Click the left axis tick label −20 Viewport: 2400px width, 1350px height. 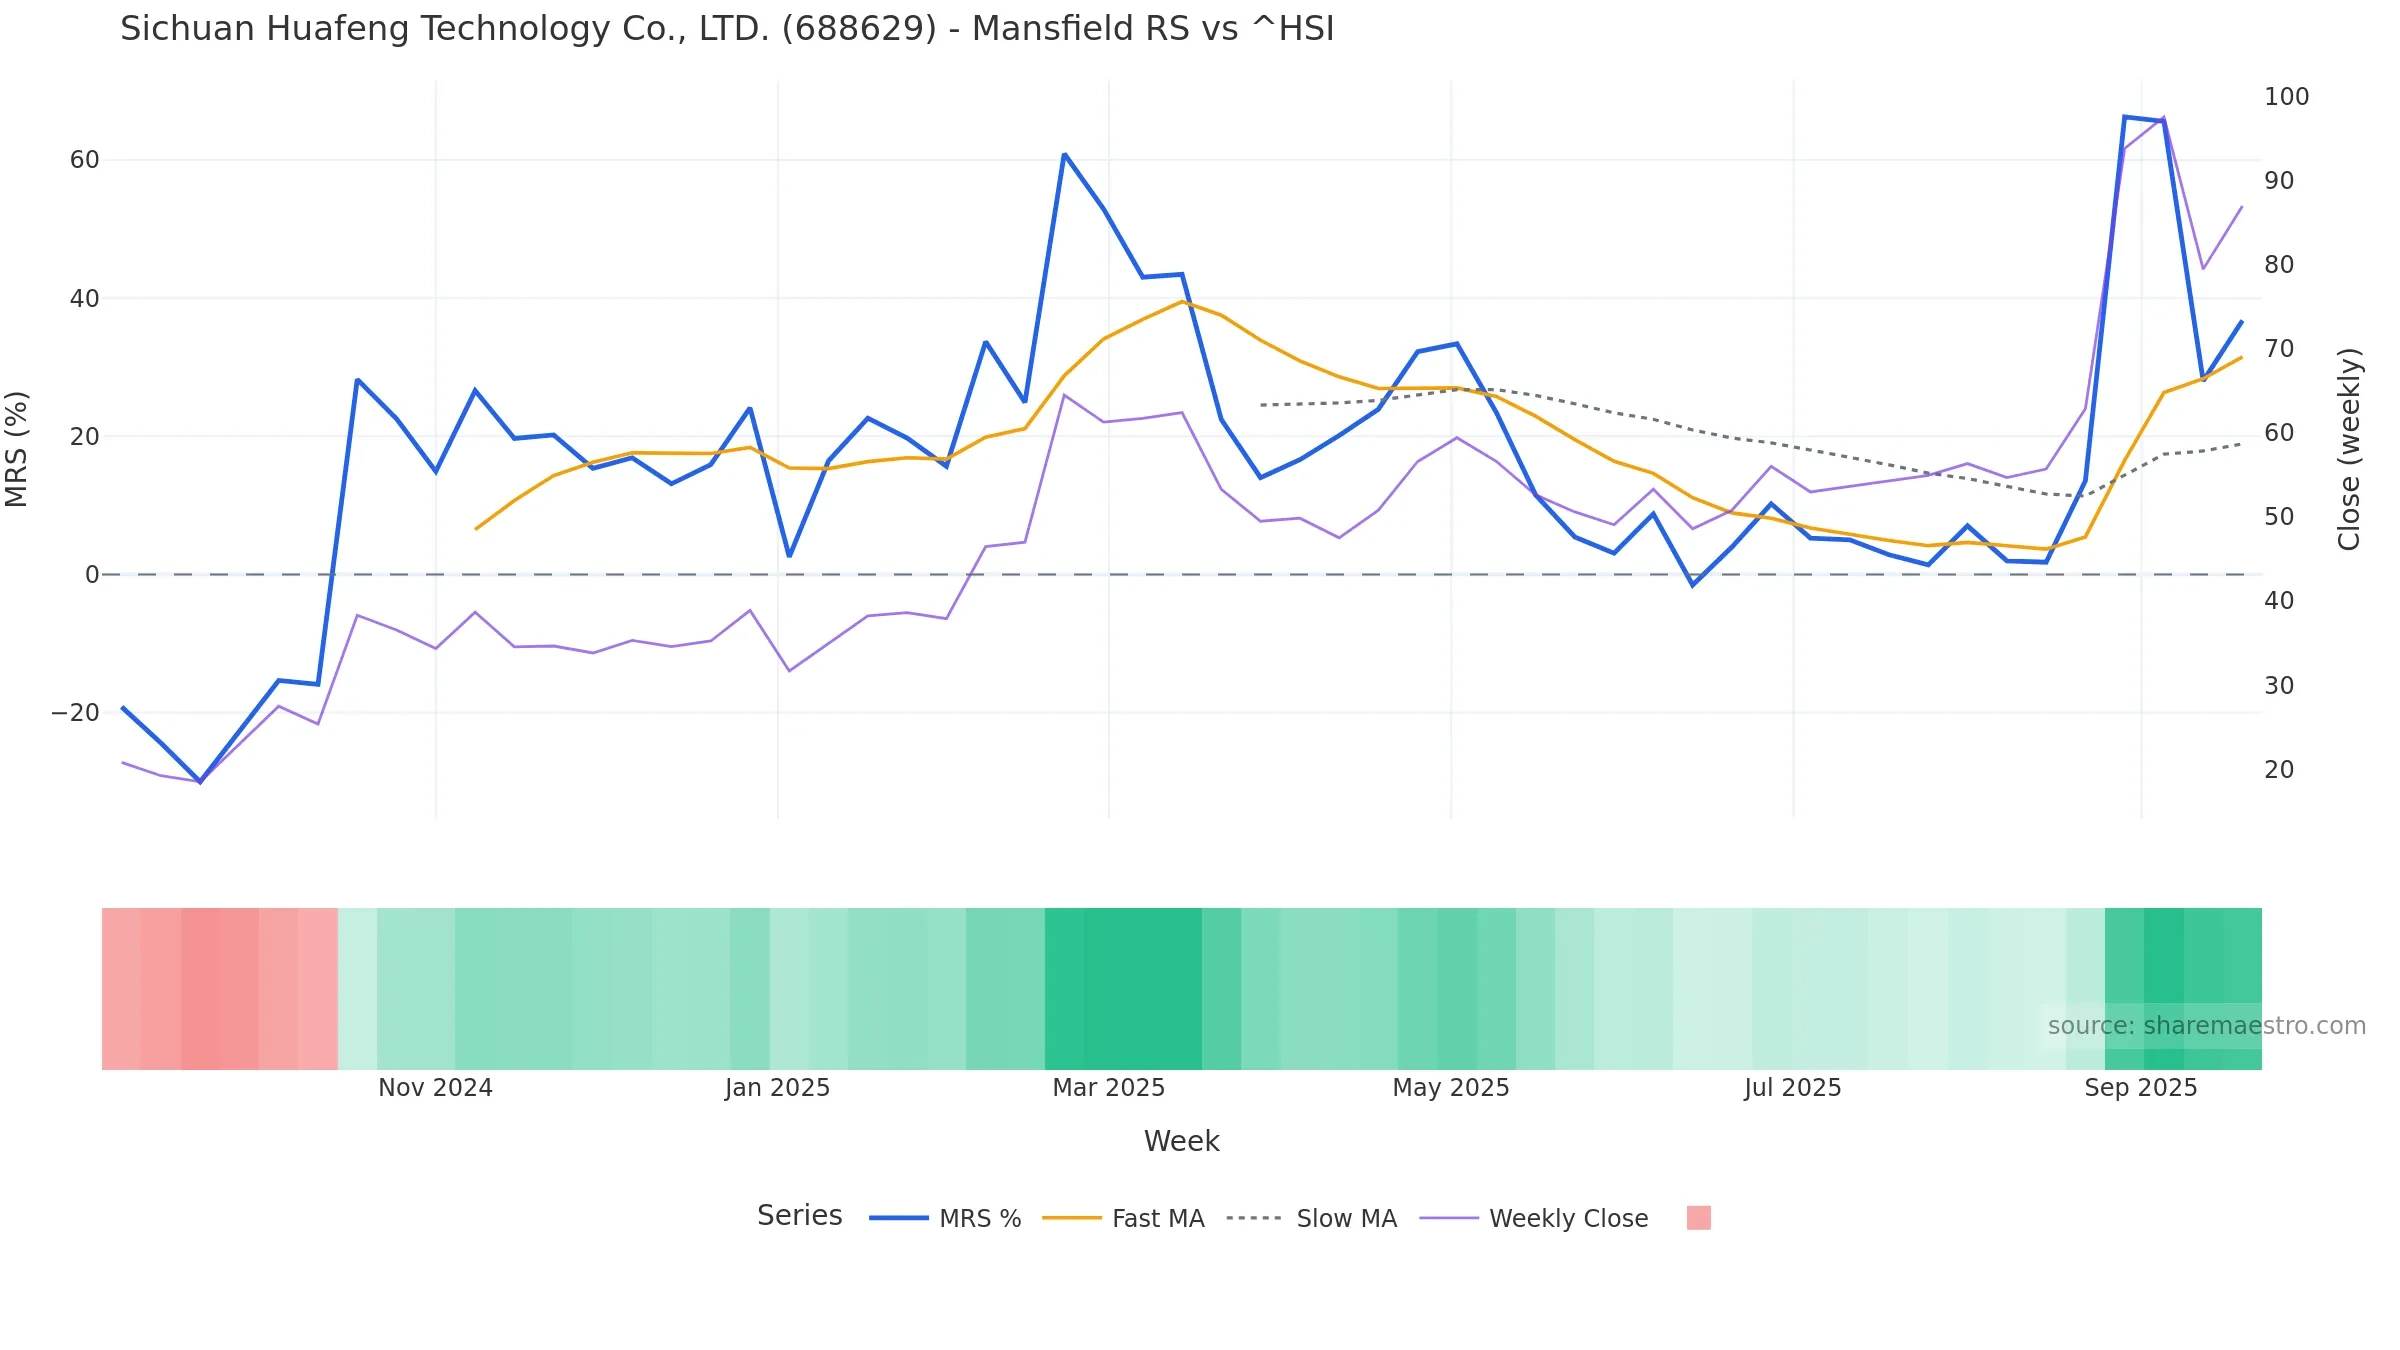pos(75,713)
